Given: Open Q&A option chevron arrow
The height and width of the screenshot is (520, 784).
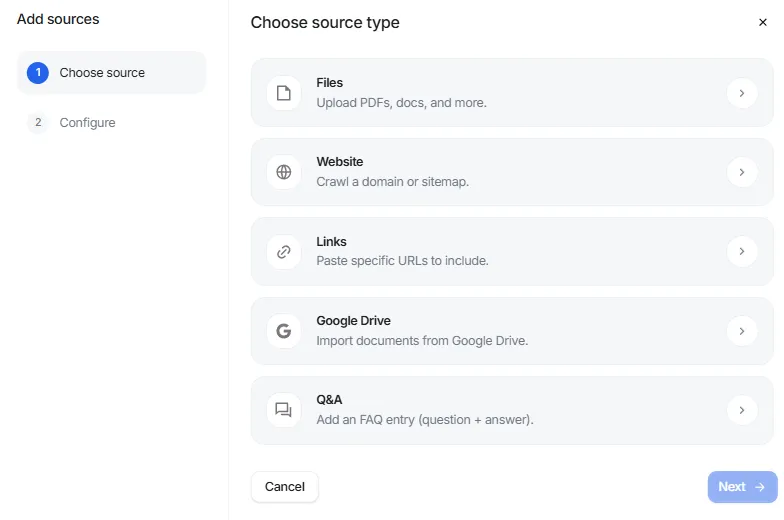Looking at the screenshot, I should [741, 410].
